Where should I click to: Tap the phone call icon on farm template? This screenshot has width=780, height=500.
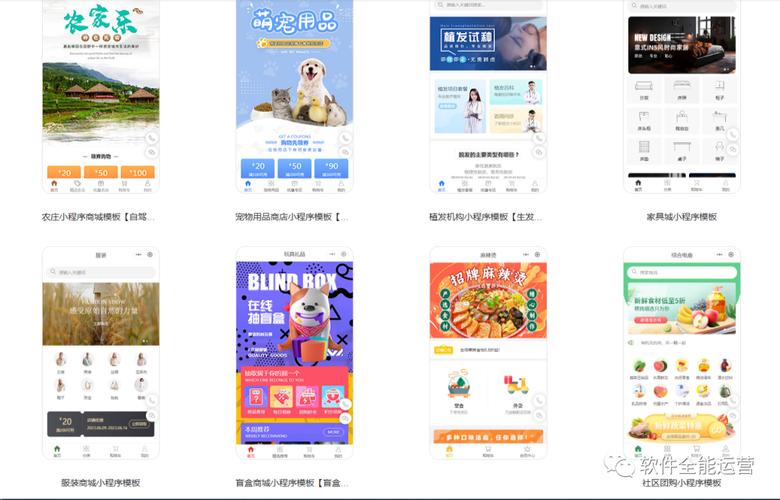(151, 138)
